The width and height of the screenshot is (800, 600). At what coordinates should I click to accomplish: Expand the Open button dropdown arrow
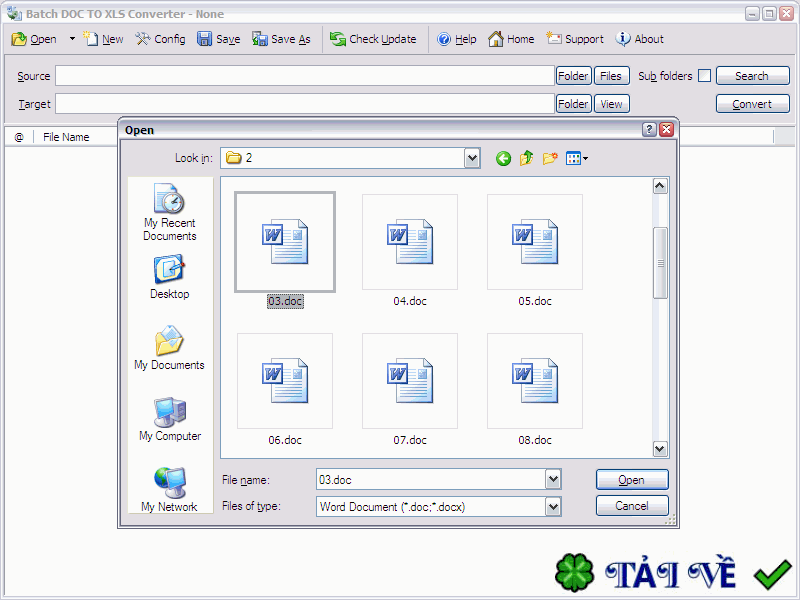(72, 39)
